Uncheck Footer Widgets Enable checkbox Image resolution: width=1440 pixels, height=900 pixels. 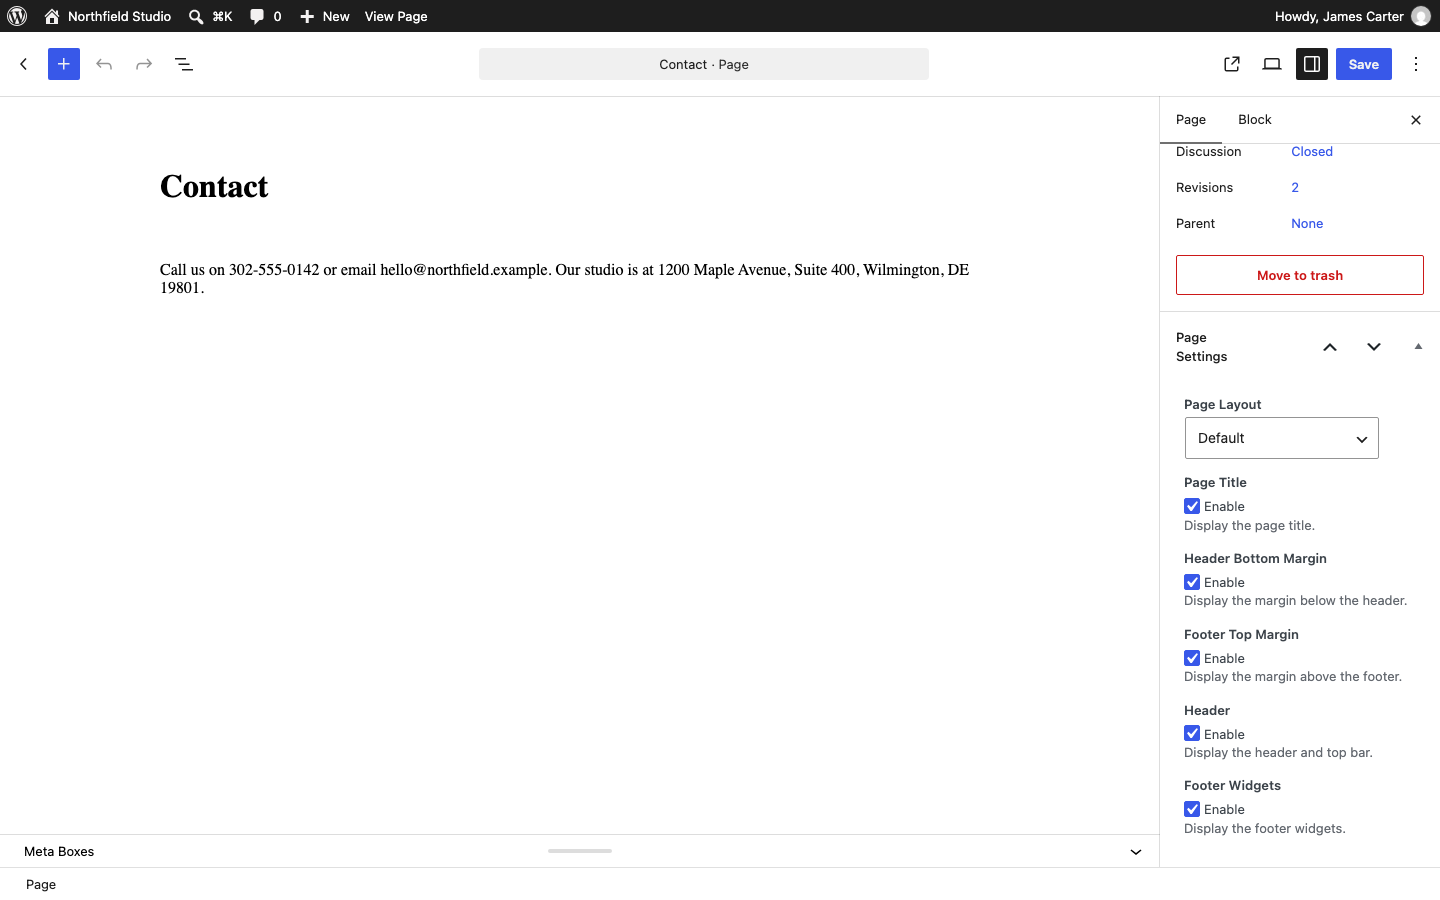(x=1192, y=810)
